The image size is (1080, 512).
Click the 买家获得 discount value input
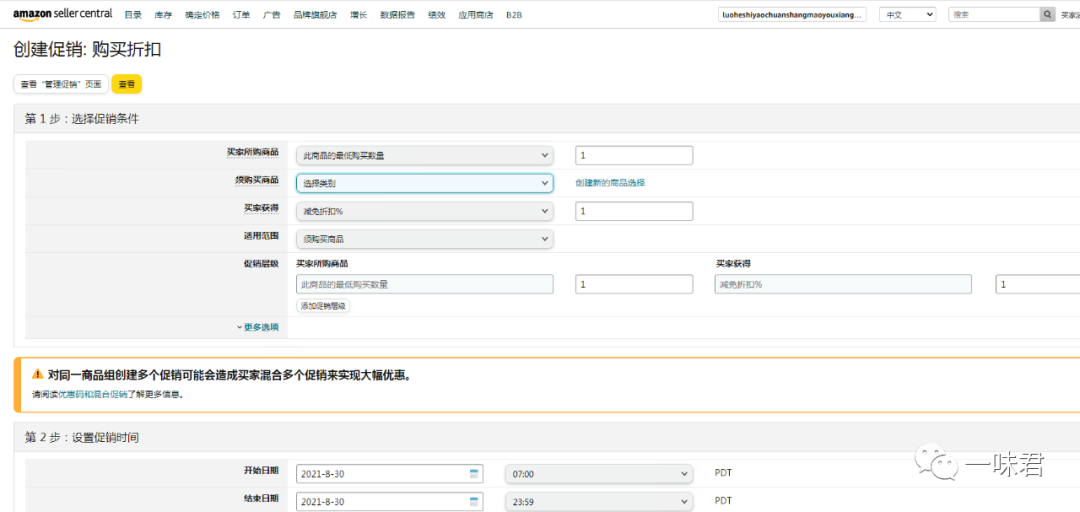coord(634,212)
